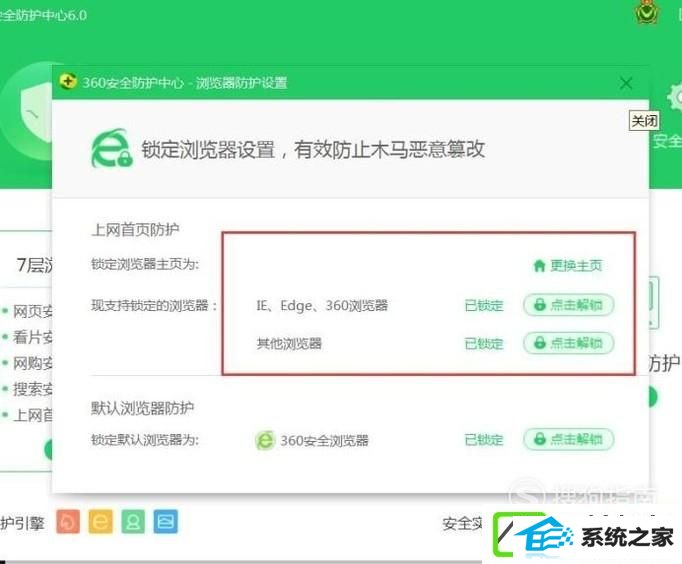Close the 浏览器防护设置 dialog with X
682x564 pixels.
[x=626, y=83]
